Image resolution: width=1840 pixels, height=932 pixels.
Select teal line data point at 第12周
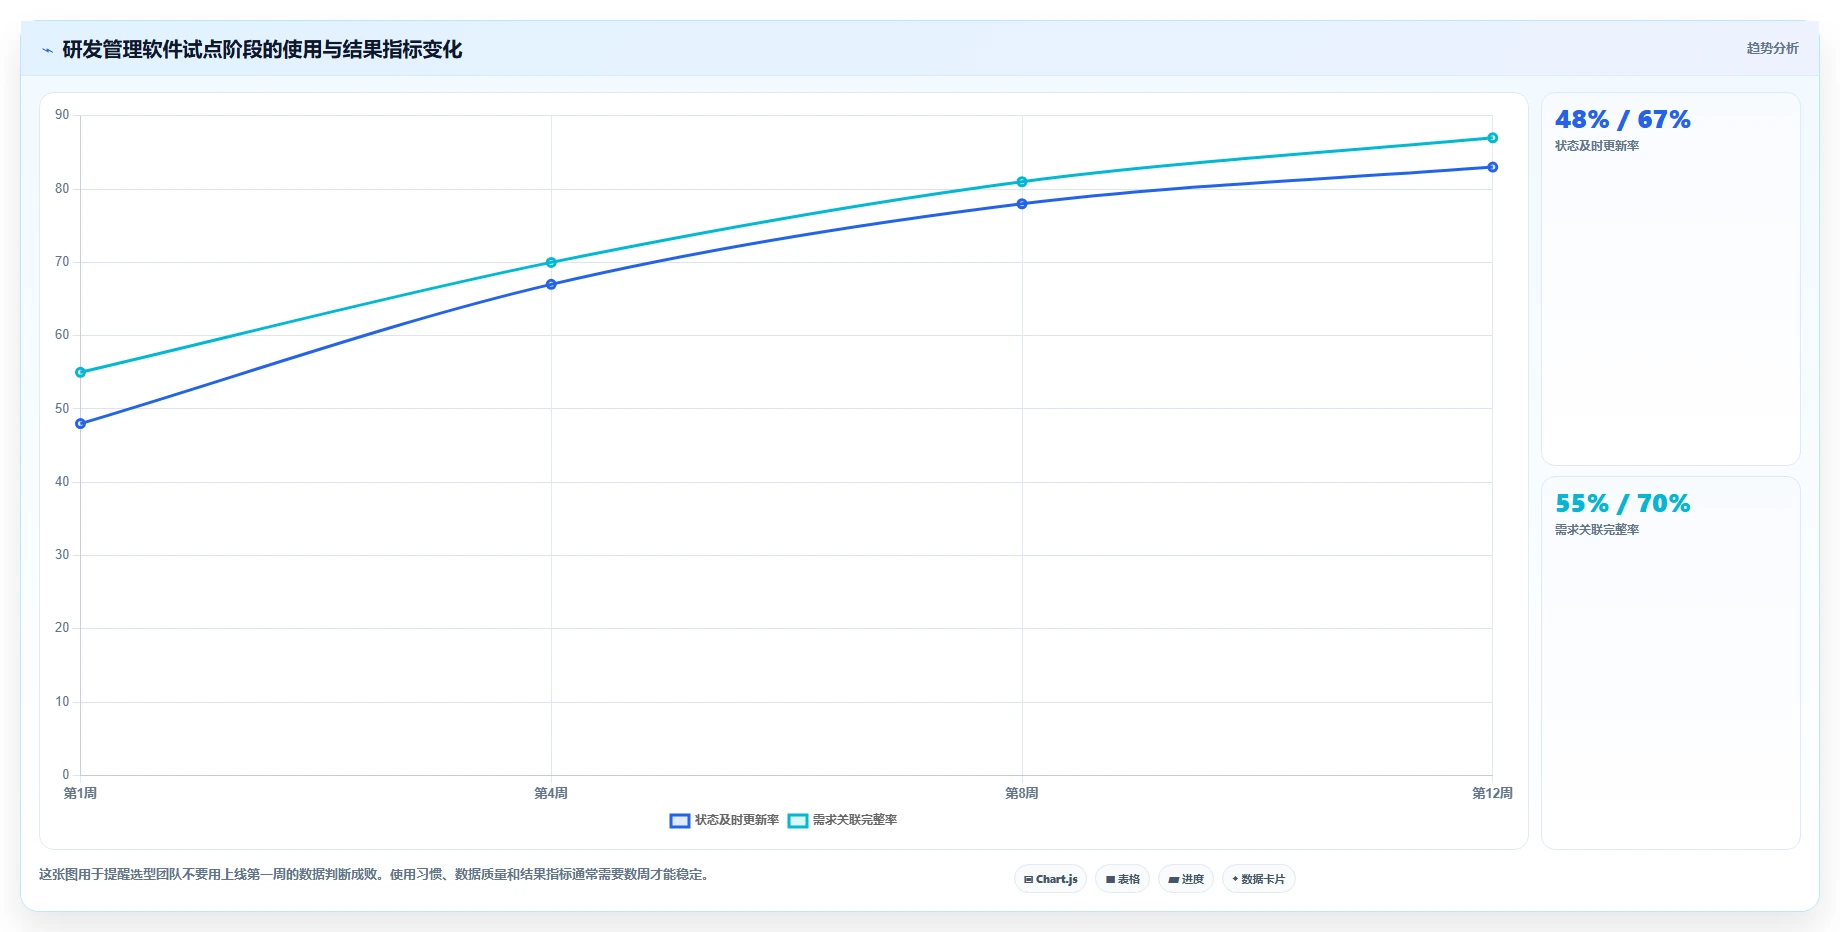coord(1492,138)
